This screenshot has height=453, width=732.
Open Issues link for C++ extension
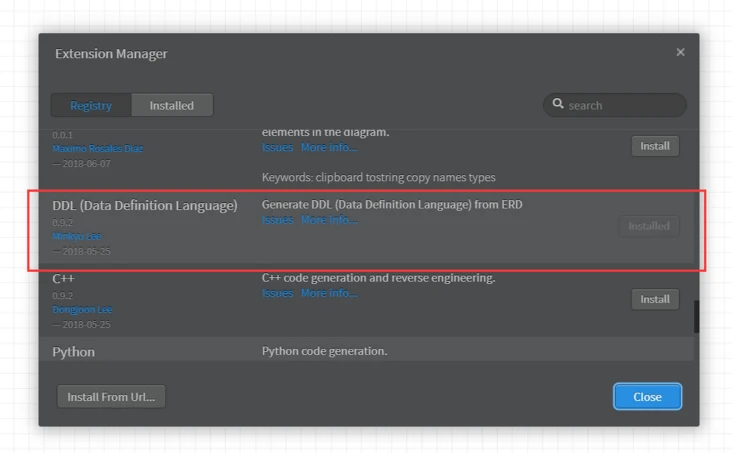click(x=277, y=293)
